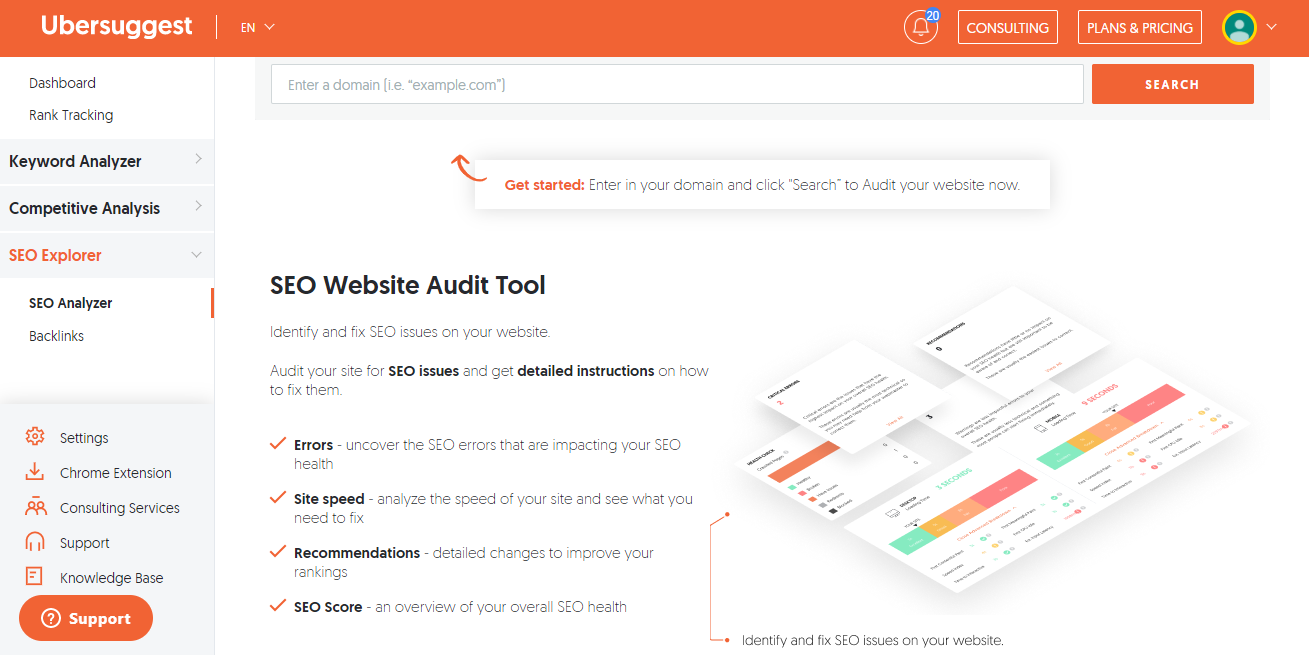Click the 'SEO Website Audit Tool' heading
Viewport: 1309px width, 655px height.
(x=408, y=285)
